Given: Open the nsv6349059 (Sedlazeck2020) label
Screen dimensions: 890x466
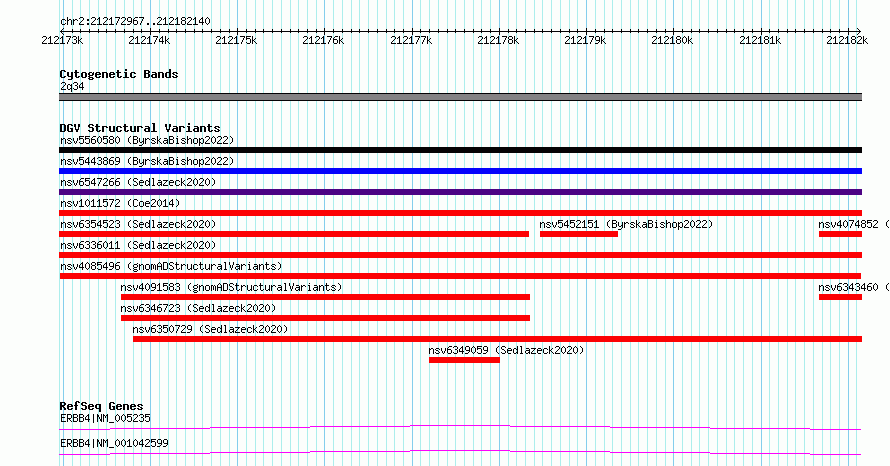Looking at the screenshot, I should 506,350.
